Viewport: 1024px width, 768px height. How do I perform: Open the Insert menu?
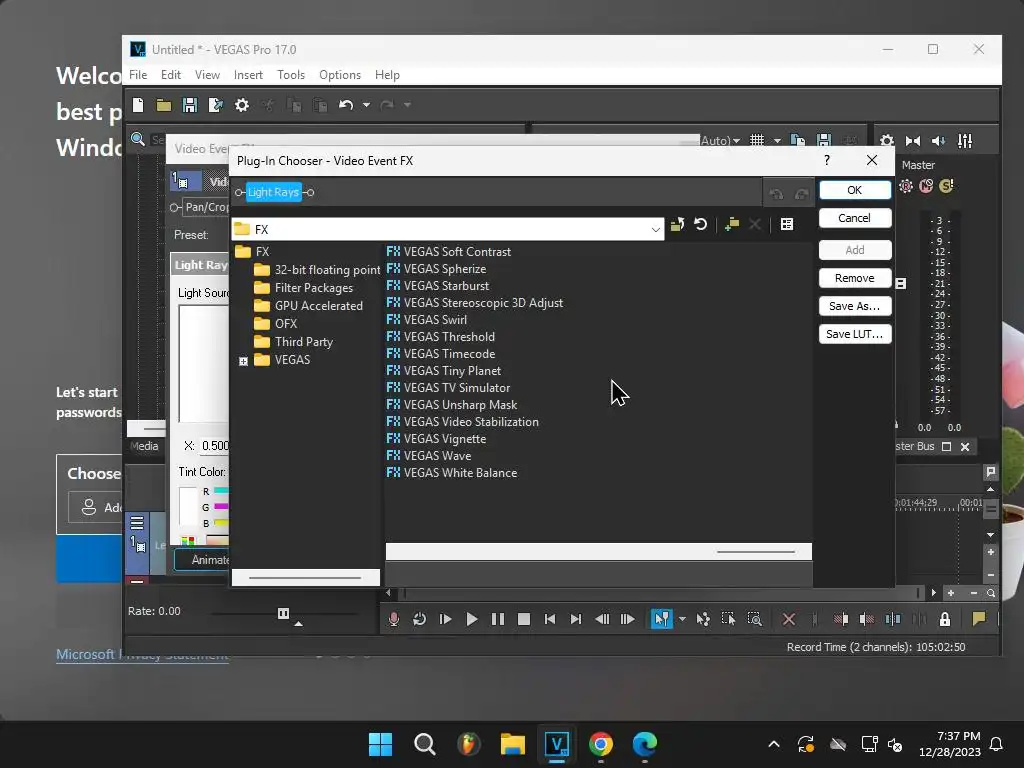point(248,75)
